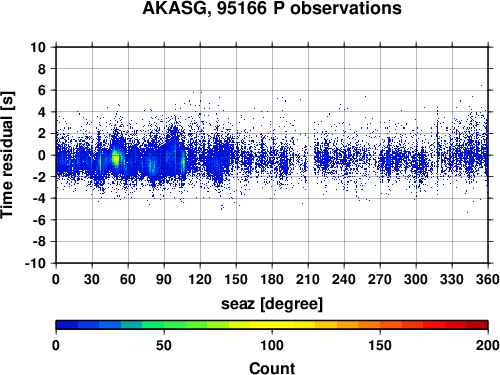
Task: Click the y-axis tick label -10
Action: (35, 263)
